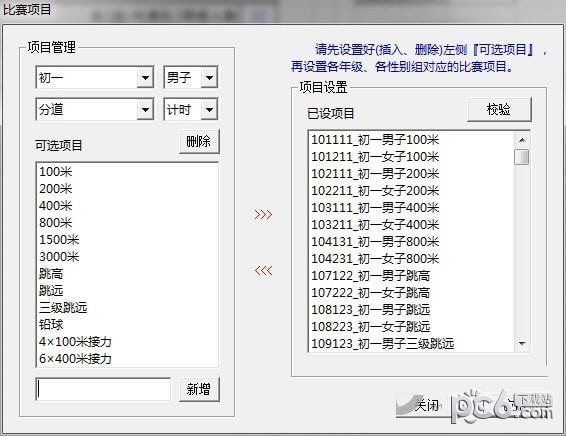Click the 校验 verify button
This screenshot has width=566, height=436.
pyautogui.click(x=499, y=109)
